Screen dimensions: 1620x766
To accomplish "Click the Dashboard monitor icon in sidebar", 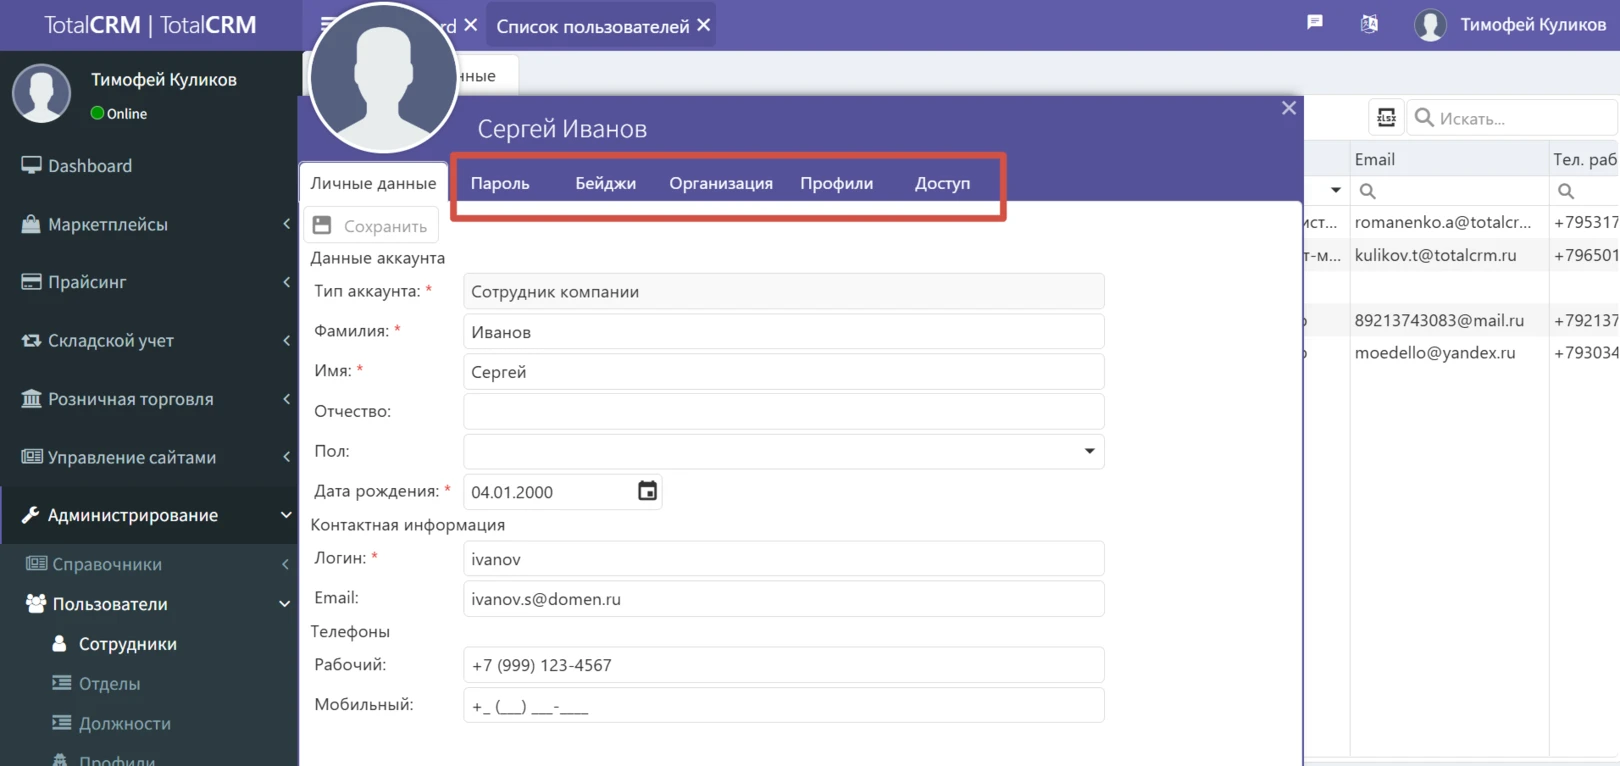I will click(31, 166).
